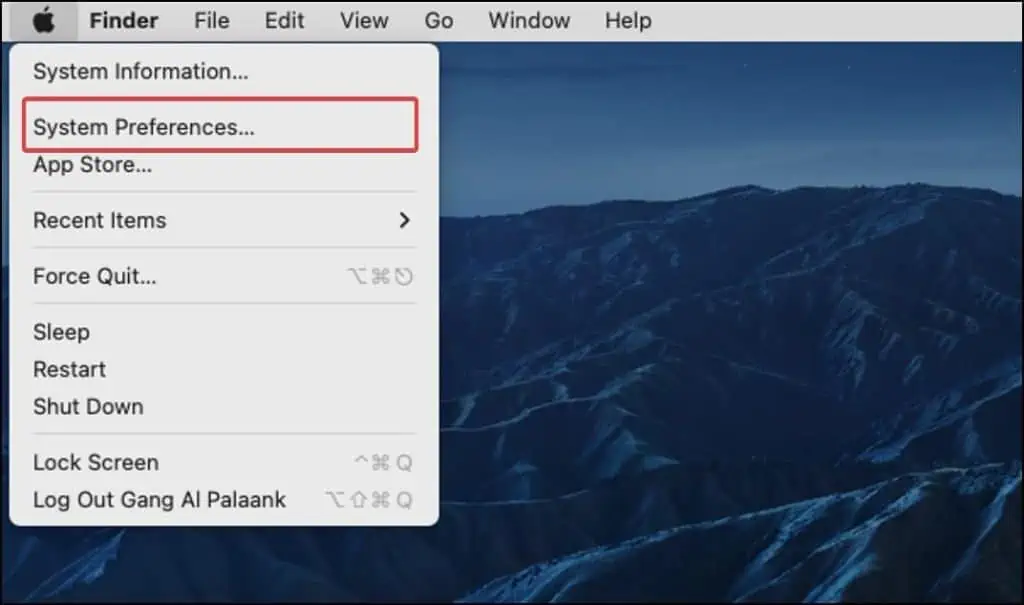Open the View menu
Viewport: 1024px width, 605px height.
click(363, 20)
